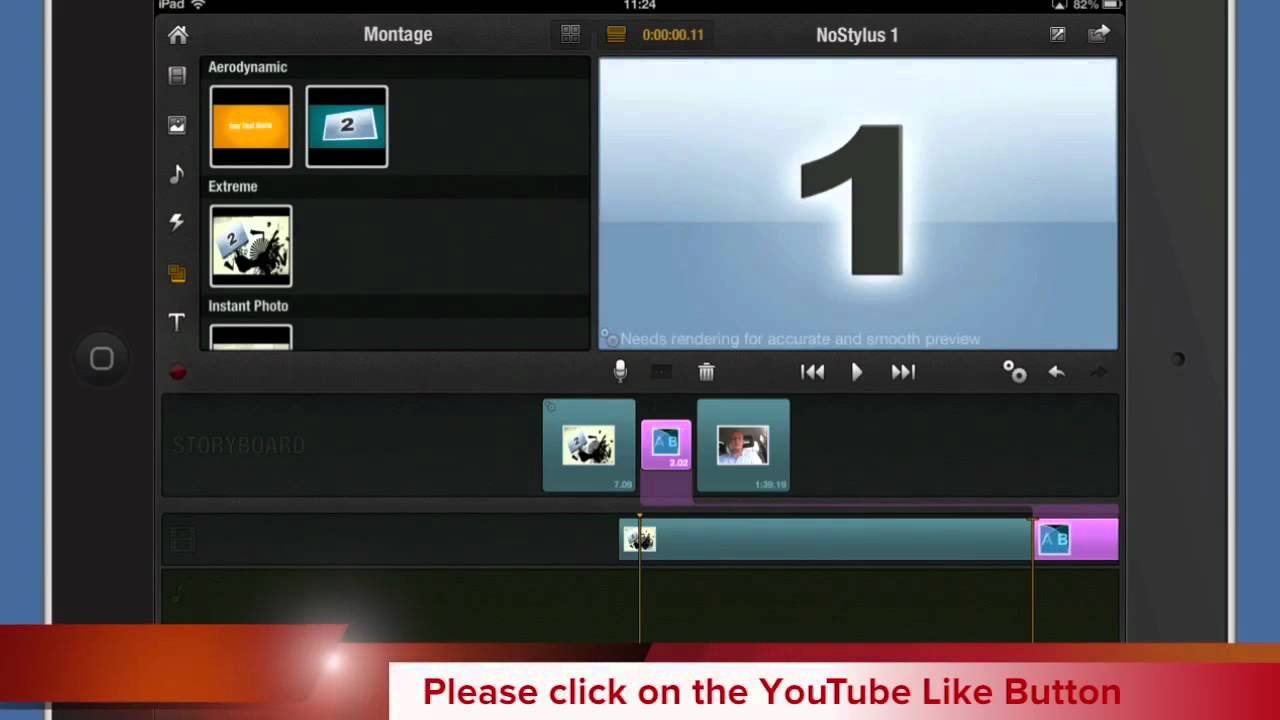Click the Montage library title
This screenshot has width=1280, height=720.
tap(398, 34)
